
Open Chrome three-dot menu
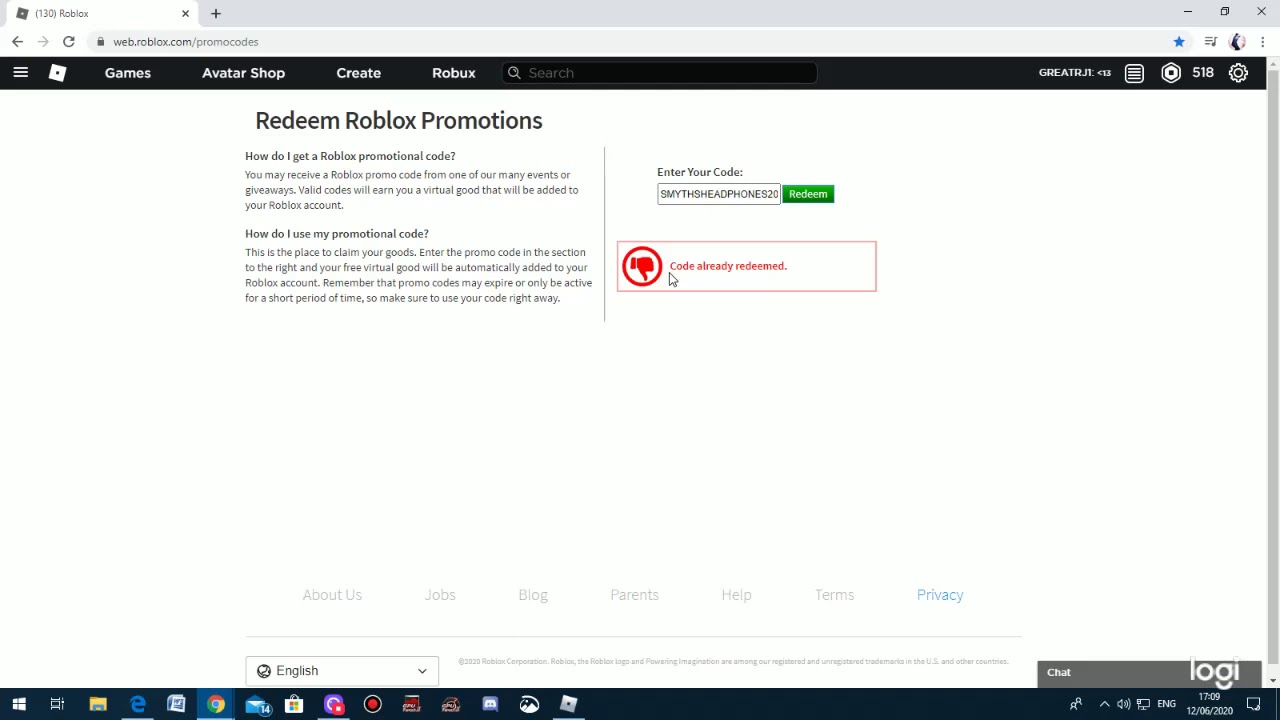pyautogui.click(x=1263, y=41)
